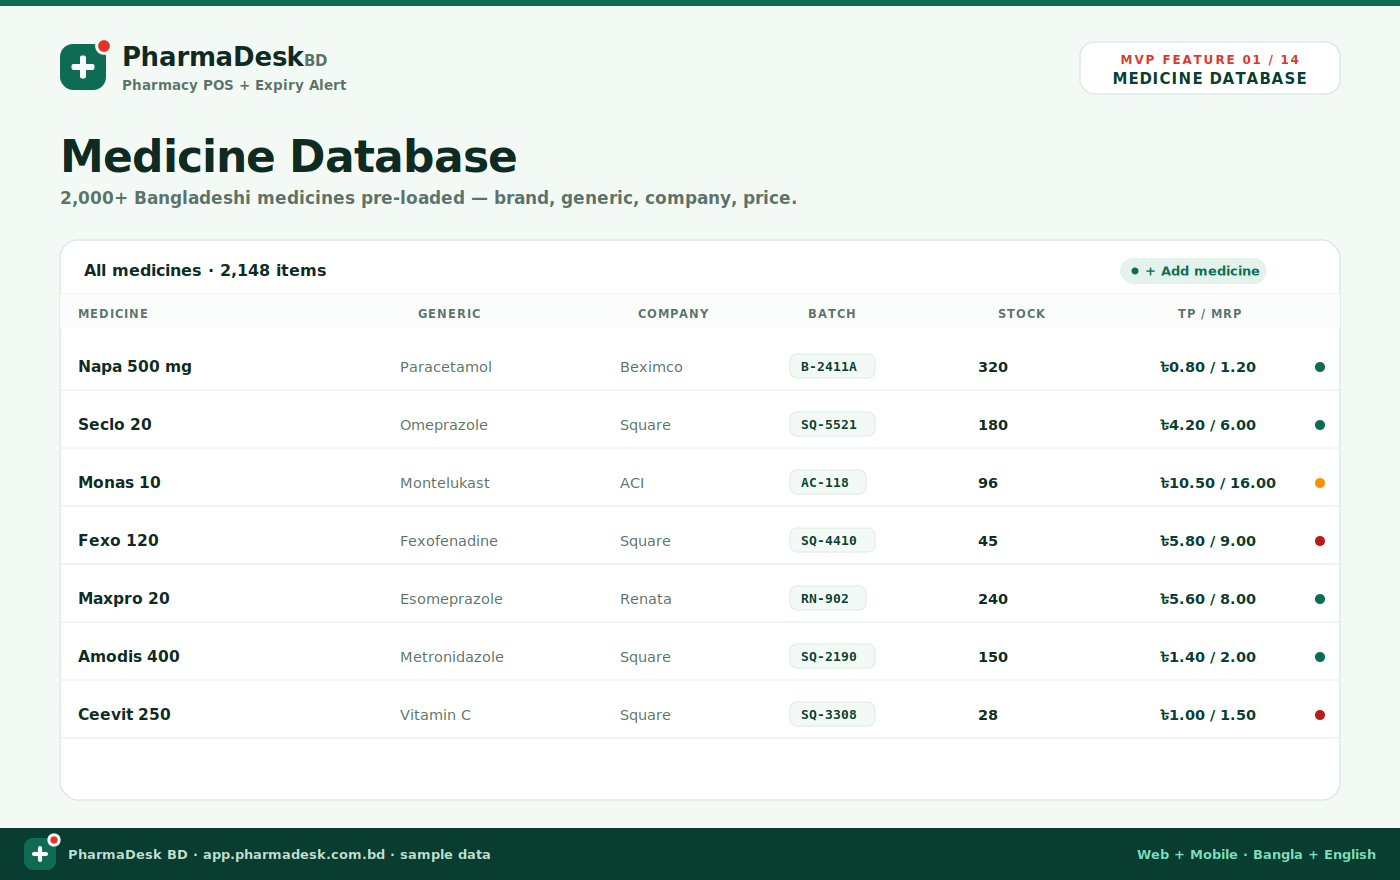Select batch tag SQ-3308
1400x880 pixels.
pos(832,714)
